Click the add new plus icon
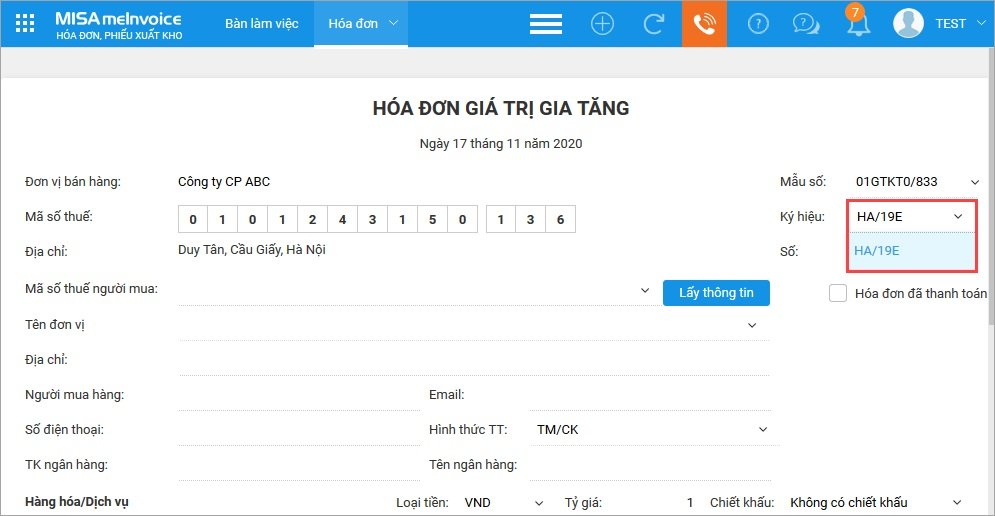The height and width of the screenshot is (516, 995). 602,24
